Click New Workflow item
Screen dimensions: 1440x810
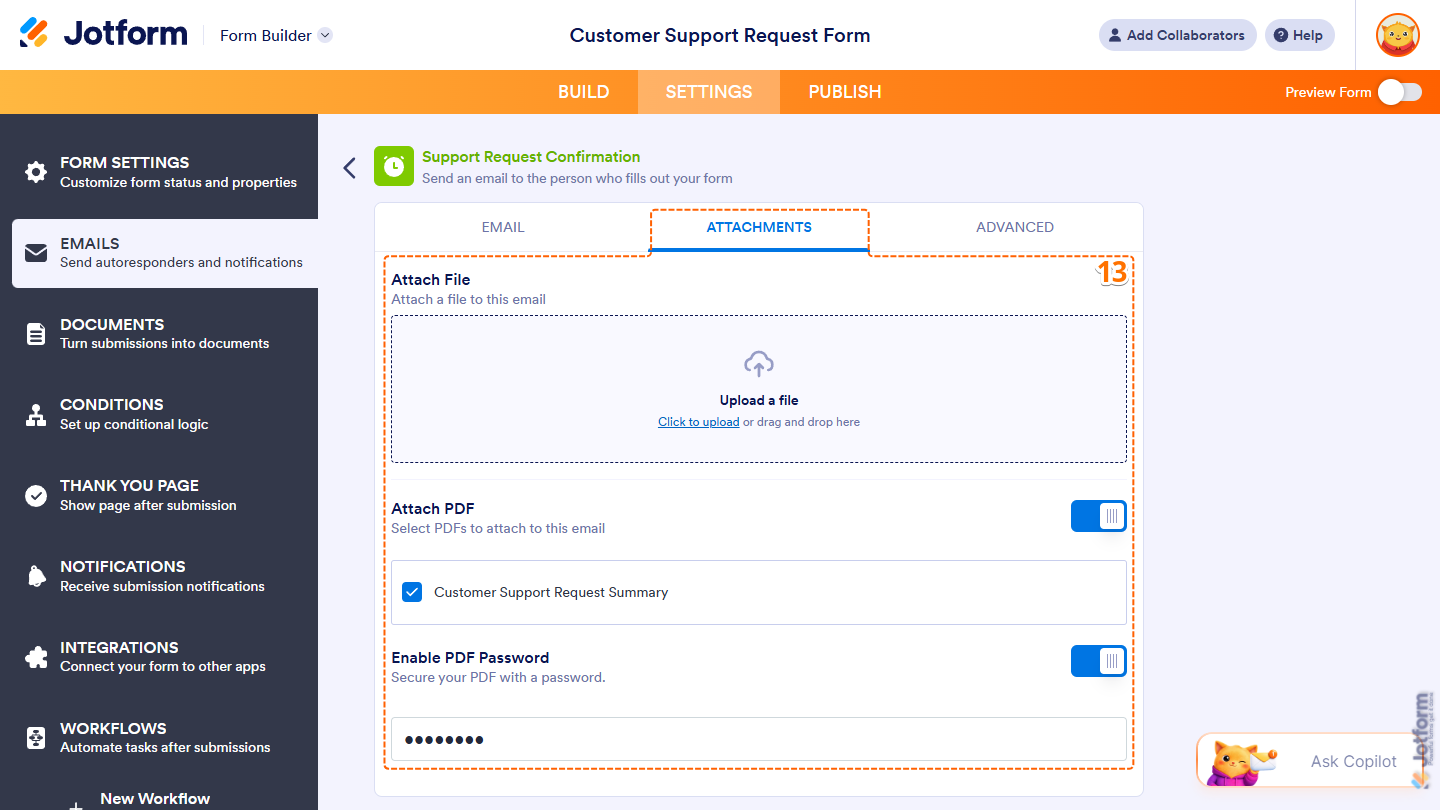pyautogui.click(x=155, y=799)
